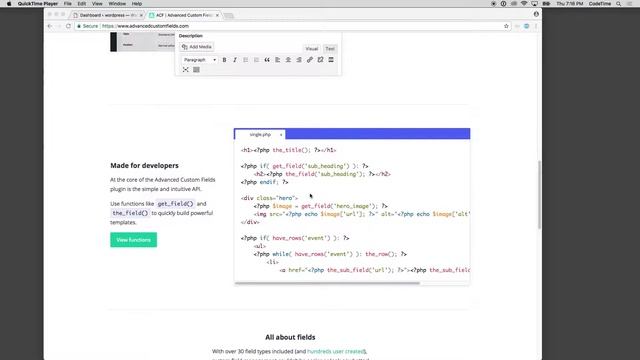Image resolution: width=640 pixels, height=360 pixels.
Task: Align text right in editor toolbar
Action: pyautogui.click(x=299, y=60)
